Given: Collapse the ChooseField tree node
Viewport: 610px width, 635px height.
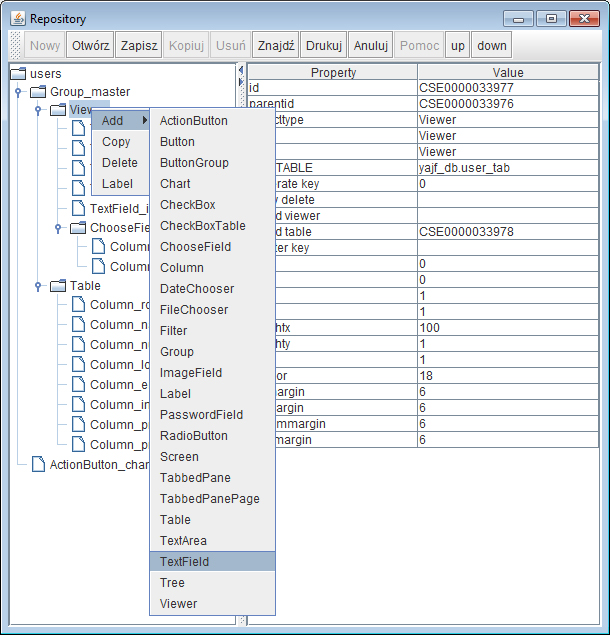Looking at the screenshot, I should (58, 228).
